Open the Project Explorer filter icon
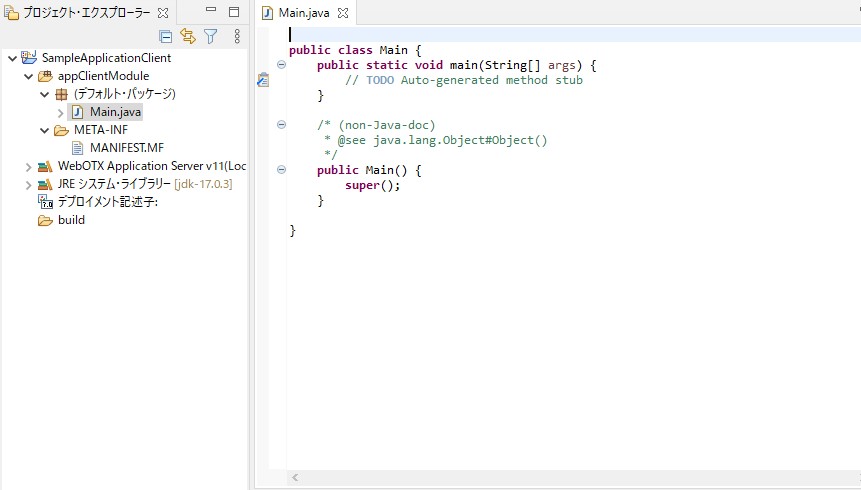This screenshot has width=861, height=490. pyautogui.click(x=210, y=36)
